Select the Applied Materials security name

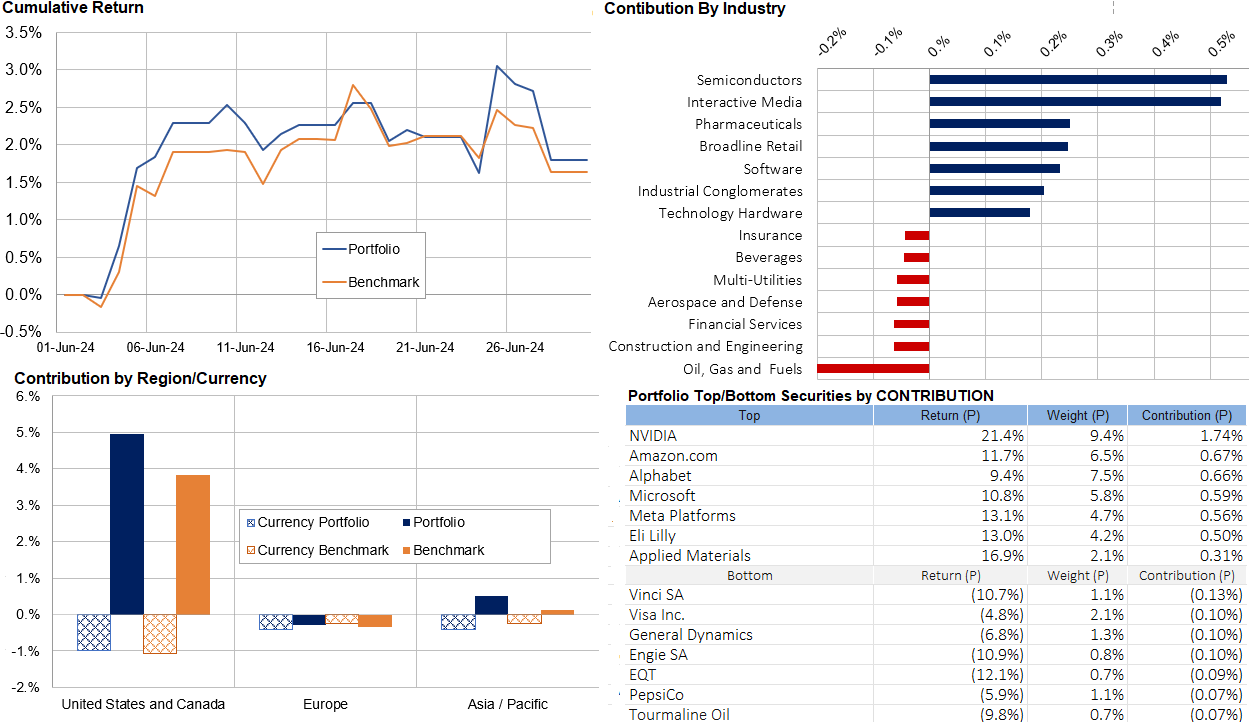pos(690,556)
